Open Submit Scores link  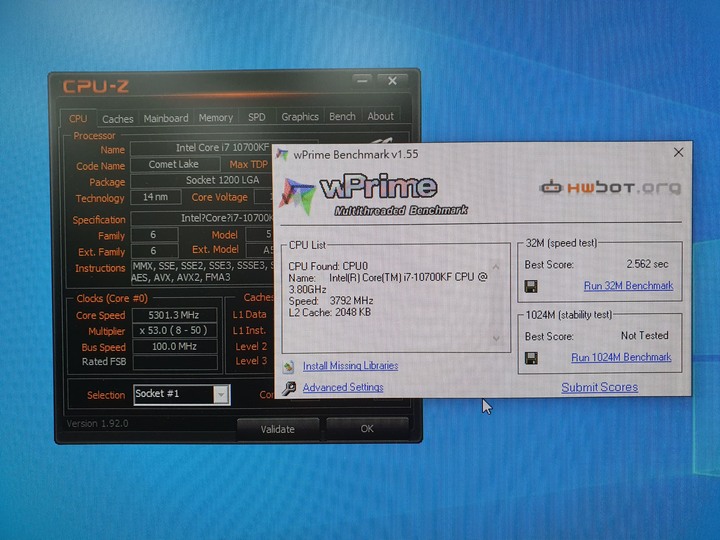click(x=599, y=387)
